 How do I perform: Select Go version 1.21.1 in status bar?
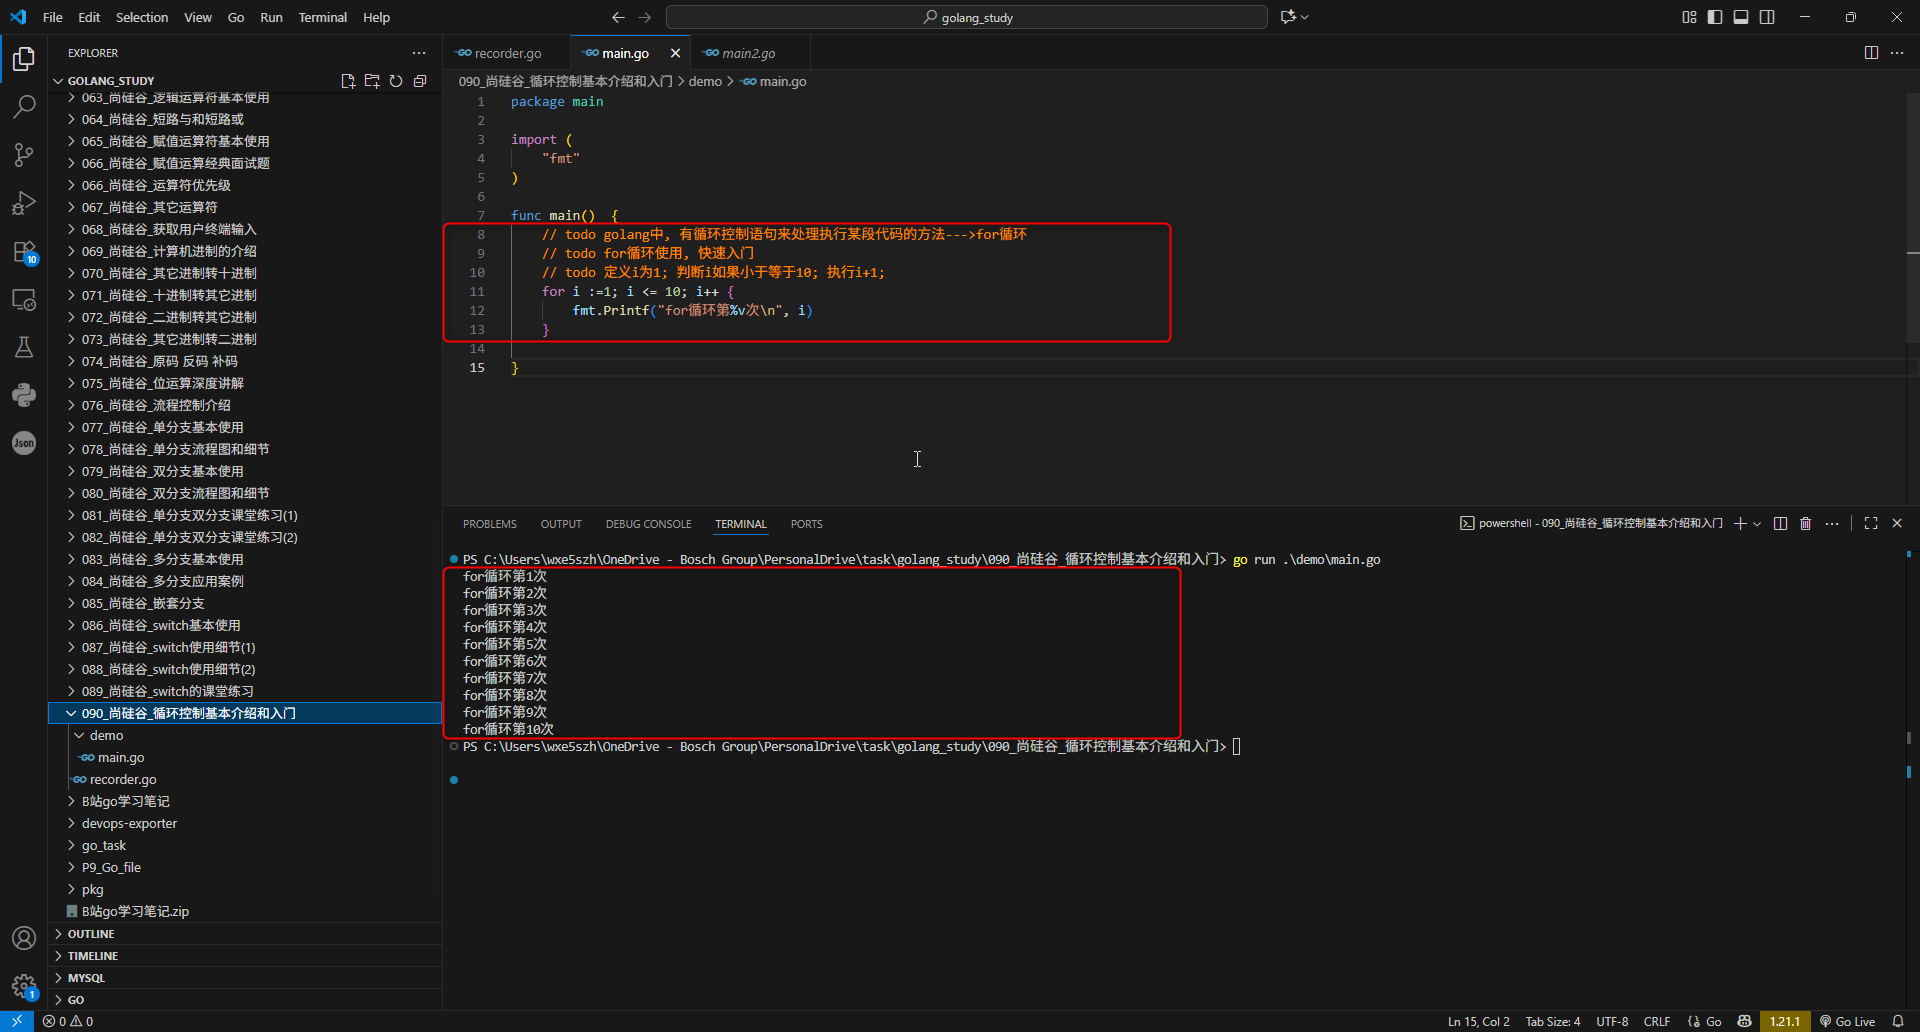tap(1785, 1021)
